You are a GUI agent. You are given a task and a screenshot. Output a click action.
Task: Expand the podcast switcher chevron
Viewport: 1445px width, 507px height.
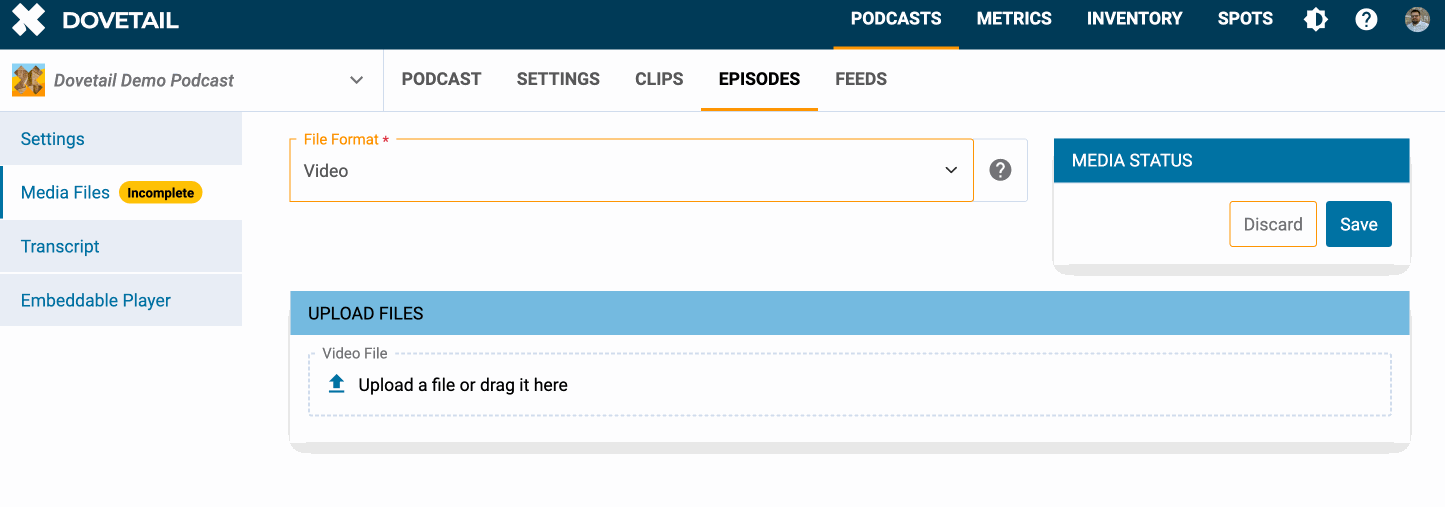pos(356,80)
